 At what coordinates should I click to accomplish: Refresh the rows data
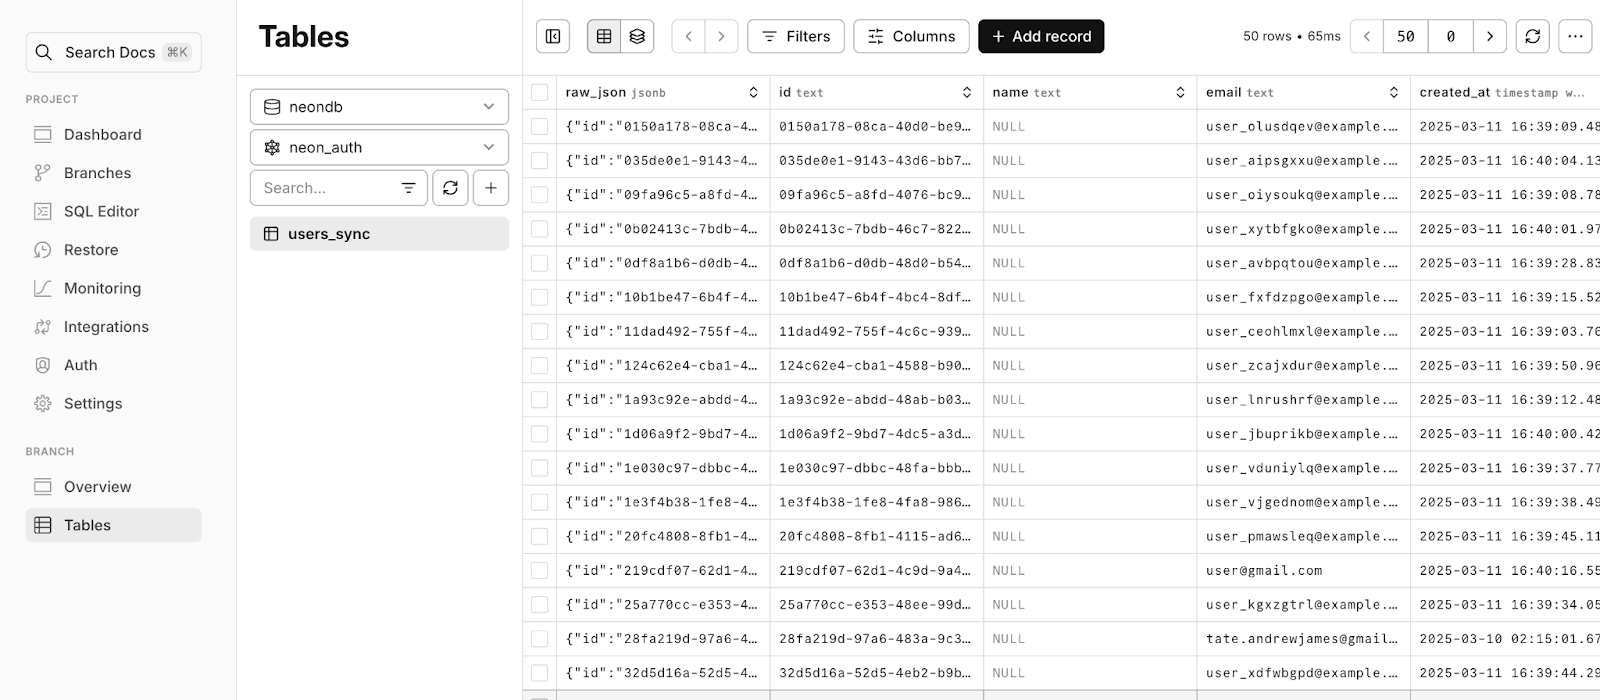click(x=1533, y=36)
